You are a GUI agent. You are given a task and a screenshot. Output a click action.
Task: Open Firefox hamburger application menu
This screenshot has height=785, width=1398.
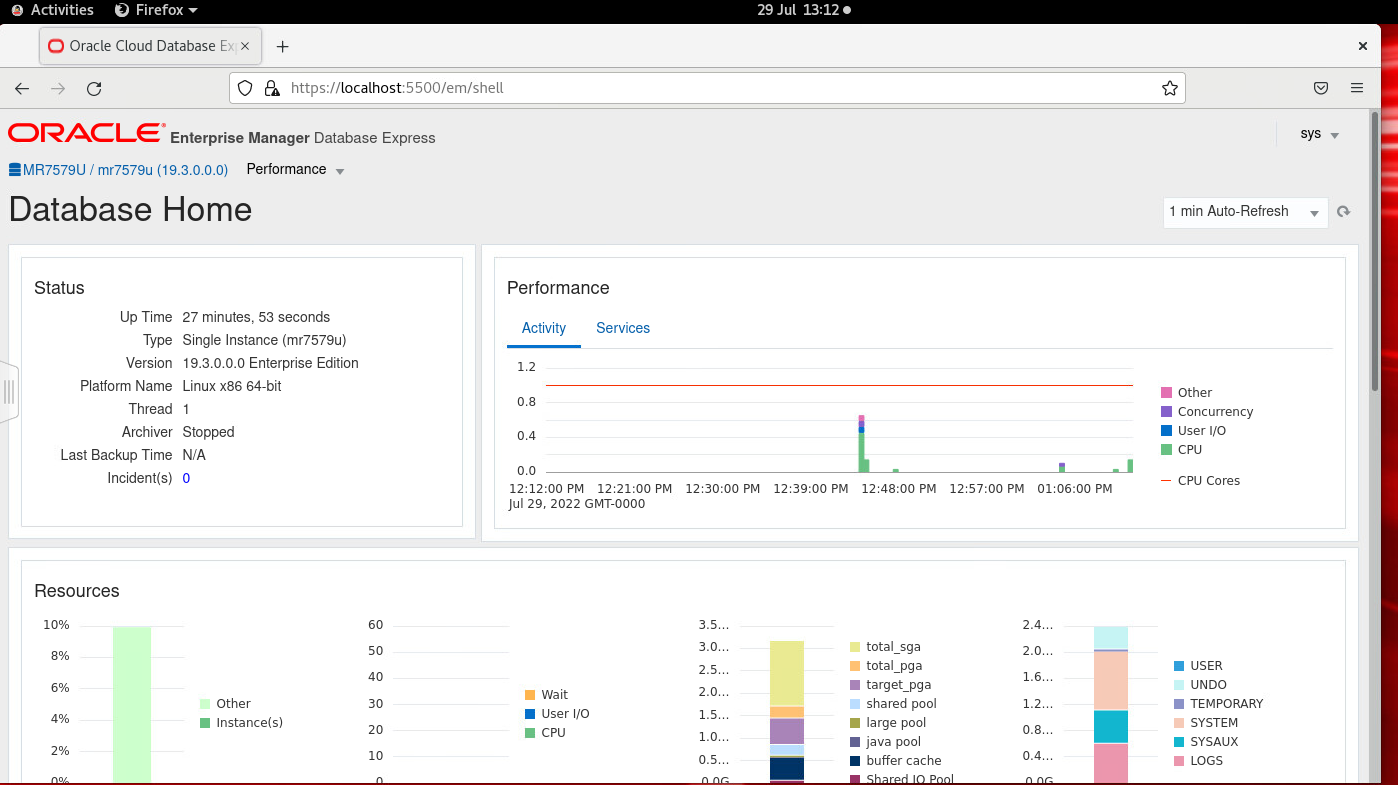1357,88
